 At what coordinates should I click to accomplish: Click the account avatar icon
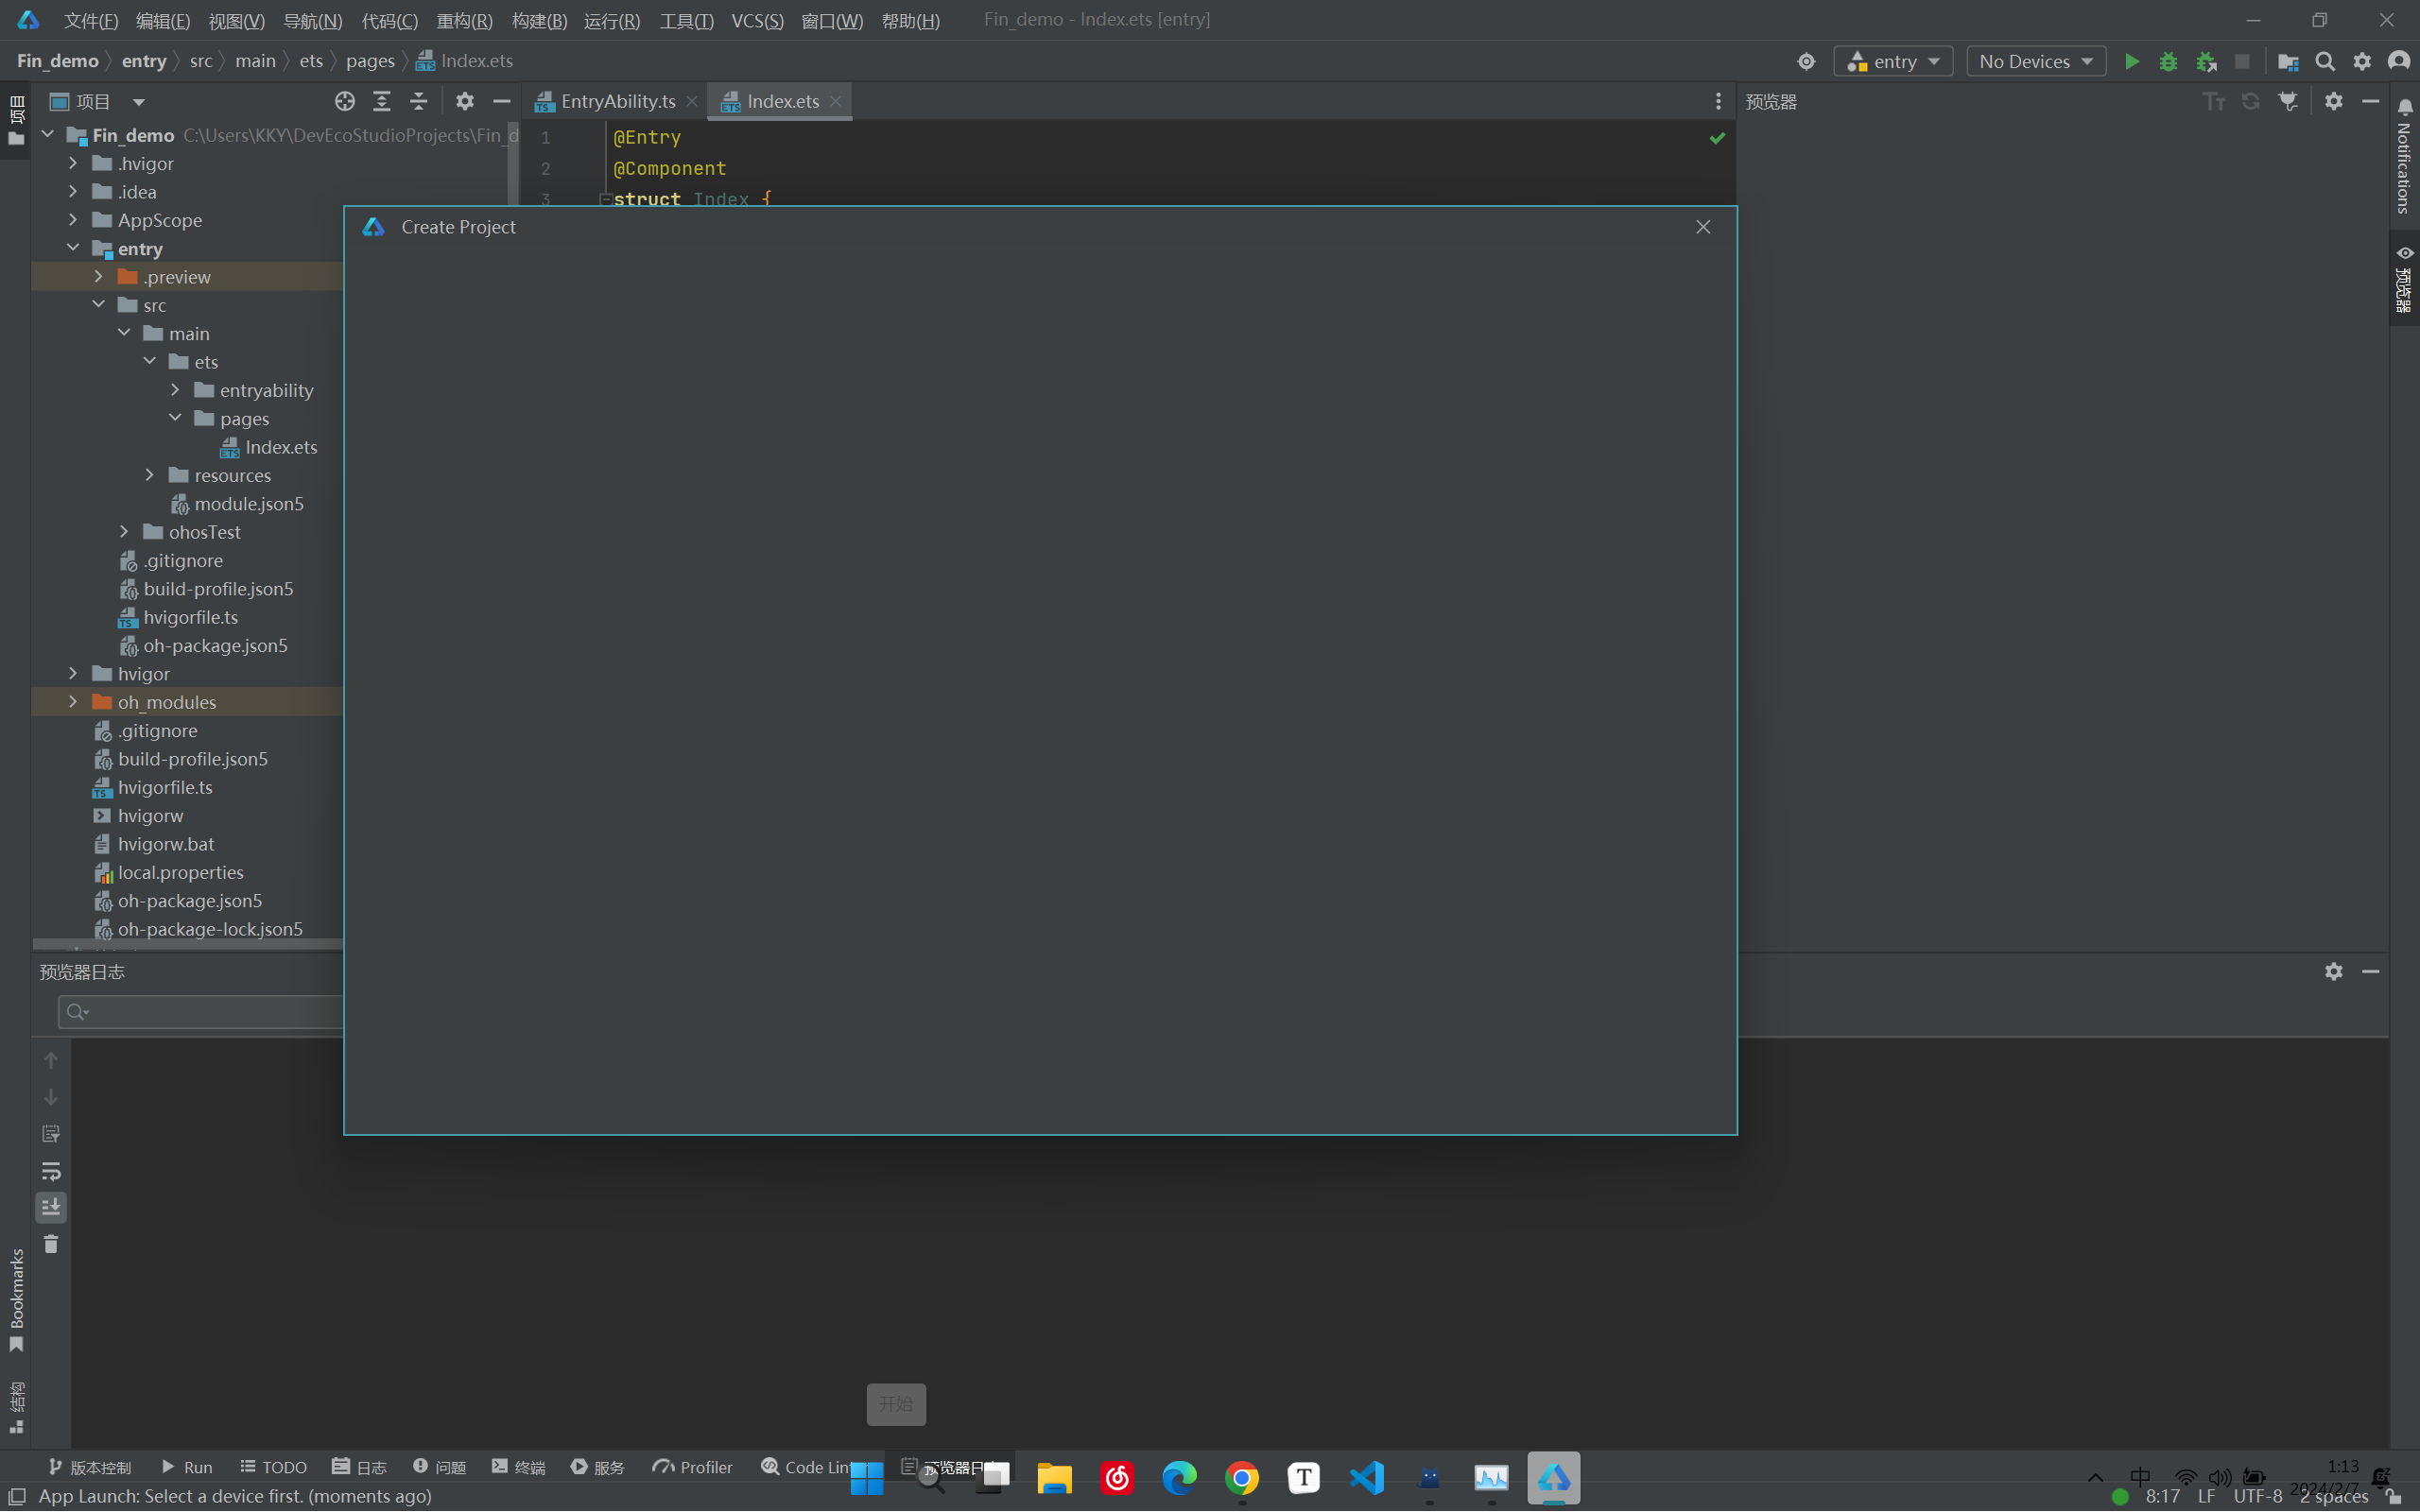tap(2399, 61)
